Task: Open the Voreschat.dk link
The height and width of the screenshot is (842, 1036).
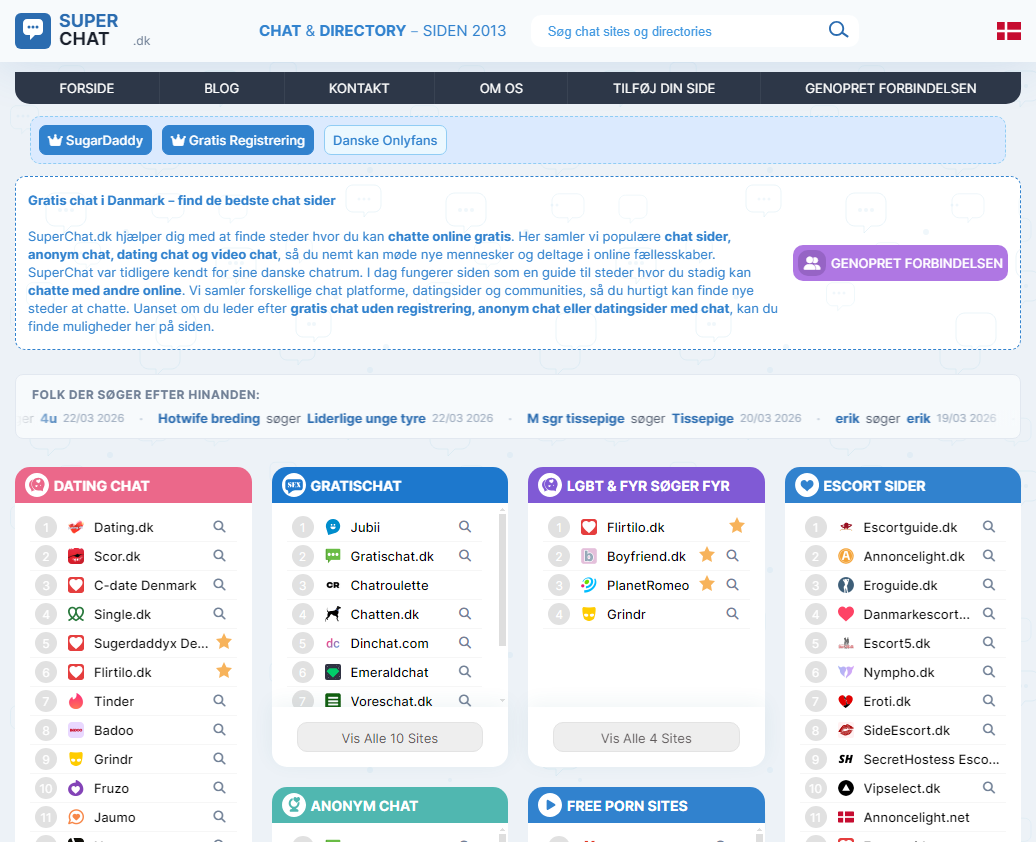Action: 391,701
